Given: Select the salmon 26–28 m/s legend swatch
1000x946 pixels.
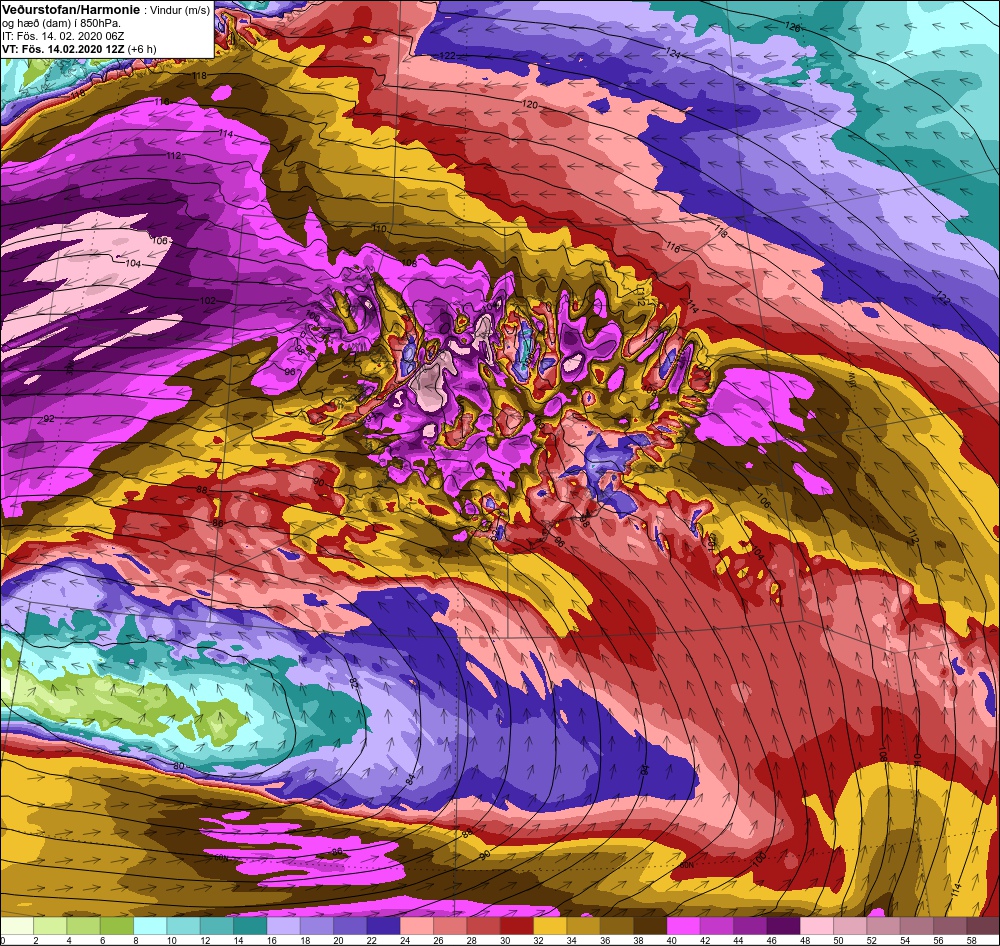Looking at the screenshot, I should tap(450, 925).
